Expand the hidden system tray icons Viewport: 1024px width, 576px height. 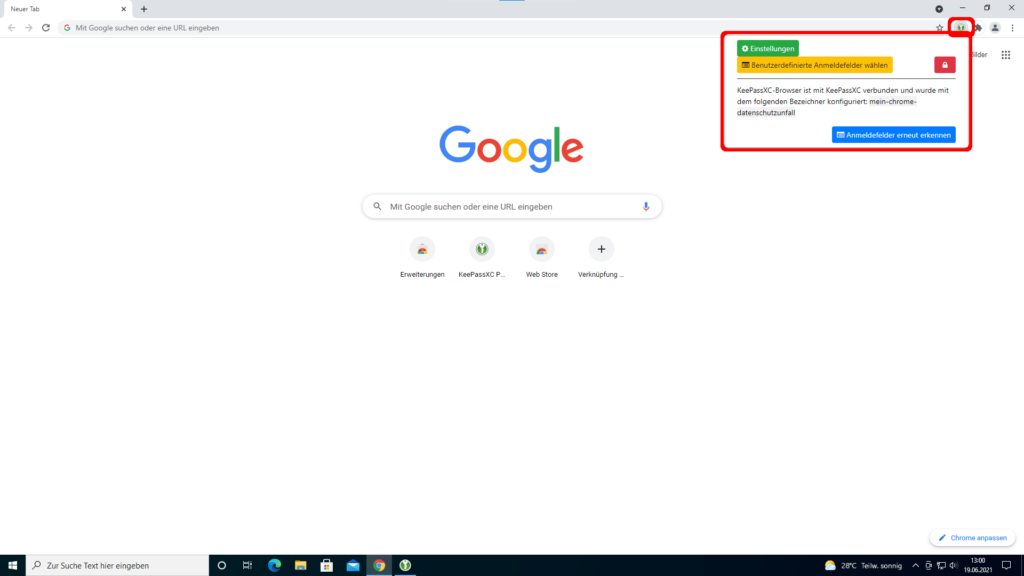tap(916, 566)
